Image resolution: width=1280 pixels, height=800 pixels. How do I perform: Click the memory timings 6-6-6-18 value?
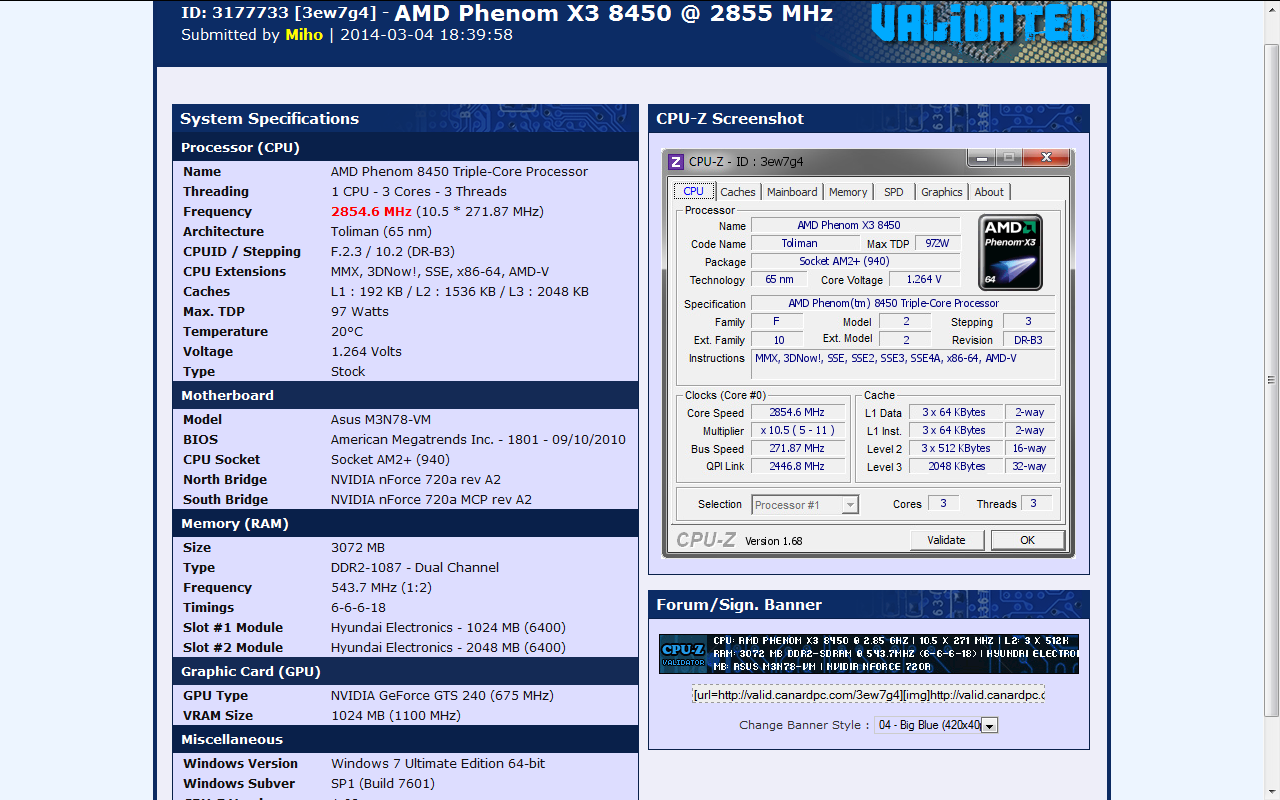358,608
